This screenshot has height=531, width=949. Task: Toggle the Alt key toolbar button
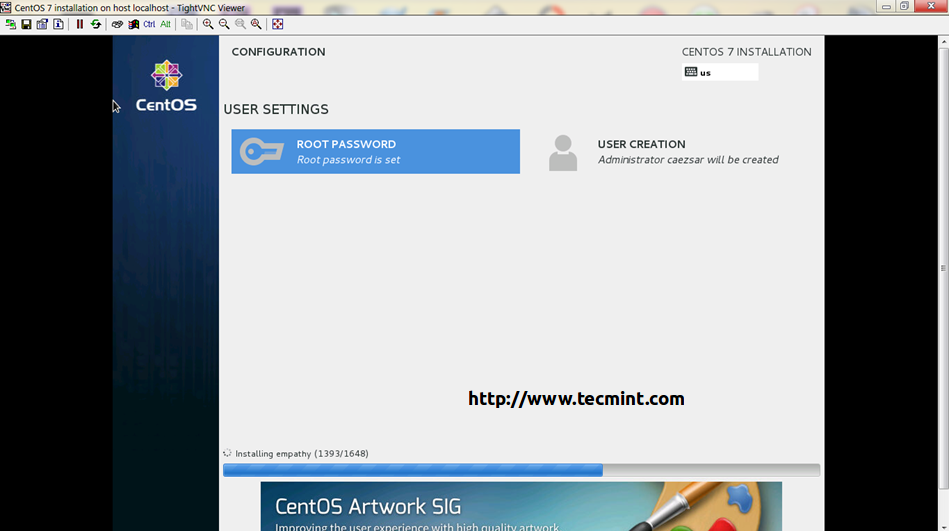(165, 24)
